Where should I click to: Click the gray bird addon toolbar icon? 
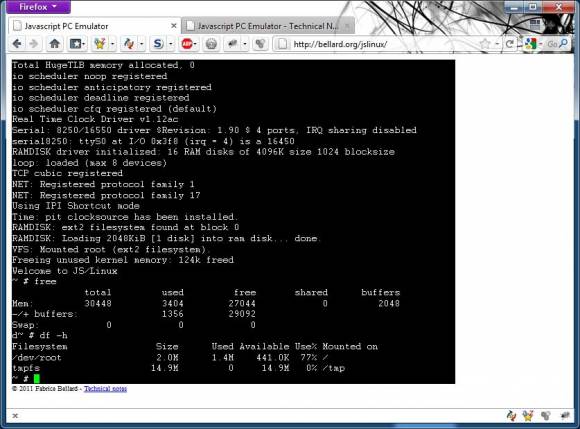point(232,44)
